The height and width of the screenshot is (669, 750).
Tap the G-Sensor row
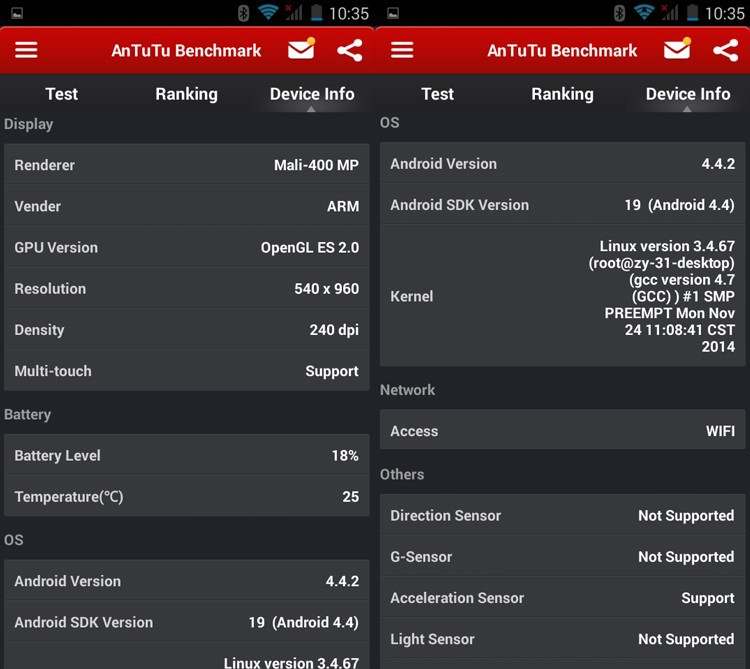[562, 557]
